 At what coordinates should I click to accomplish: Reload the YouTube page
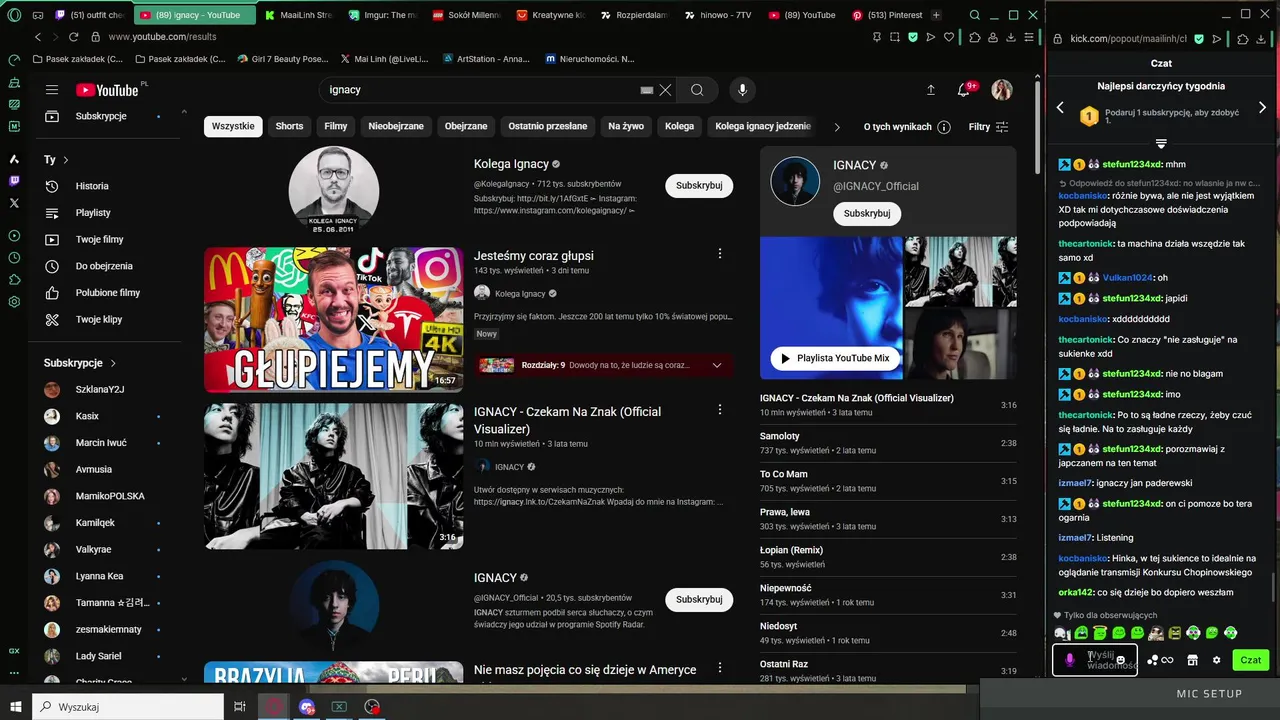click(x=73, y=37)
